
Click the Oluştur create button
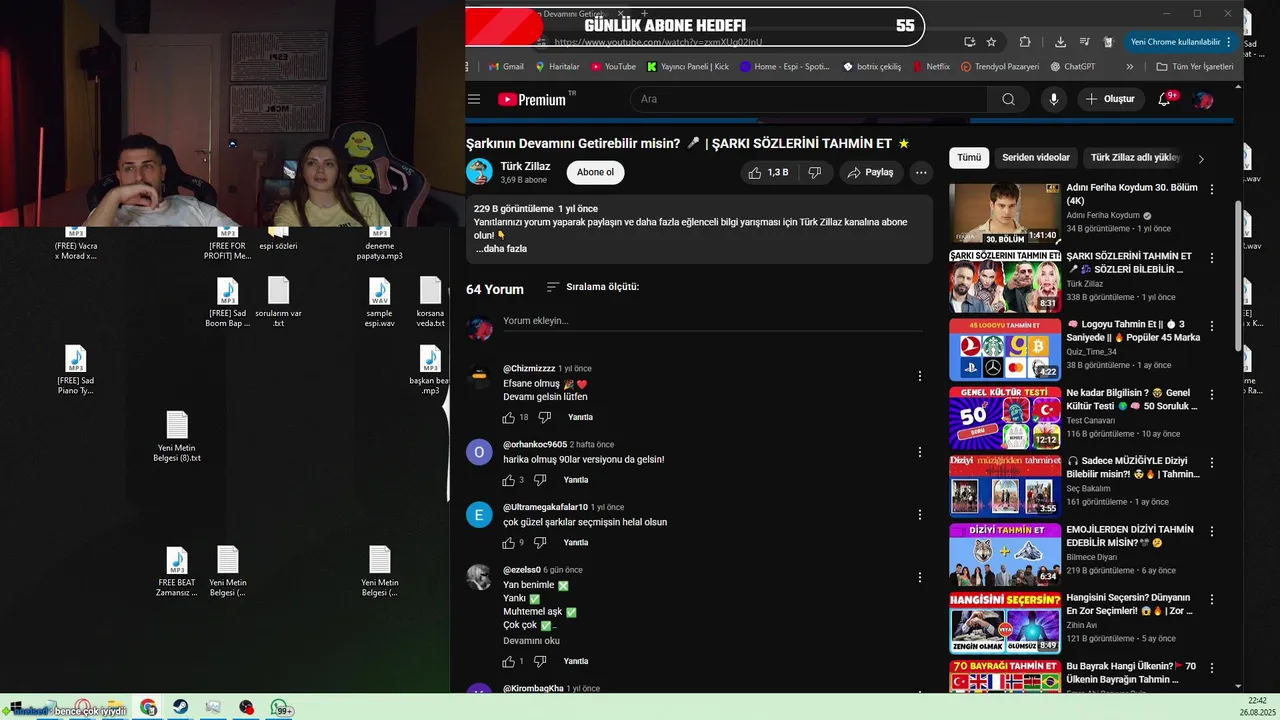pyautogui.click(x=1110, y=99)
